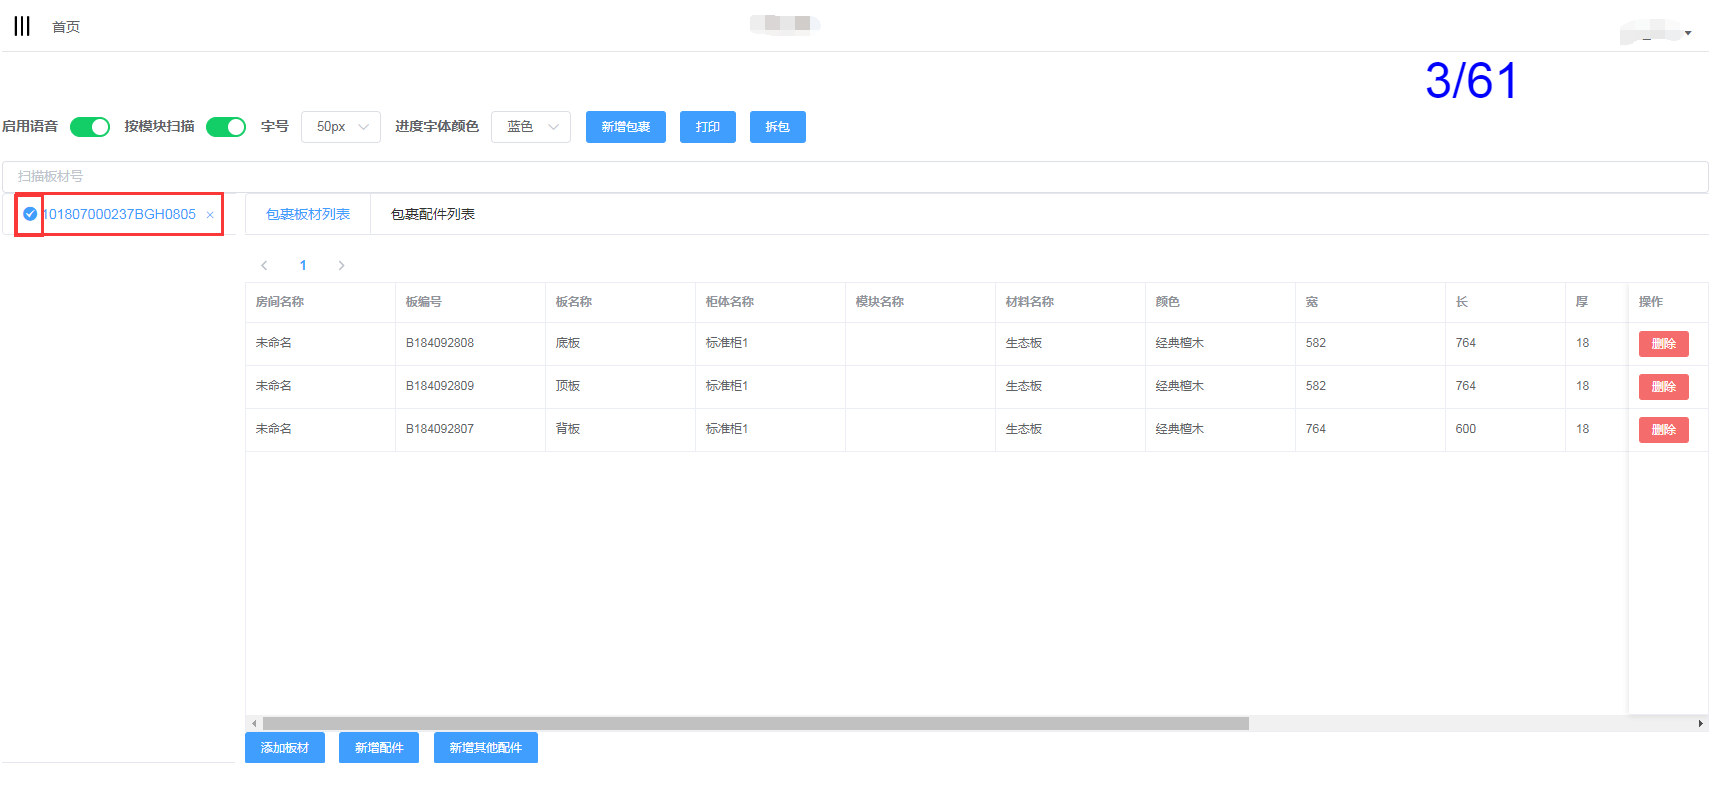
Task: Click the hamburger menu icon
Action: coord(22,26)
